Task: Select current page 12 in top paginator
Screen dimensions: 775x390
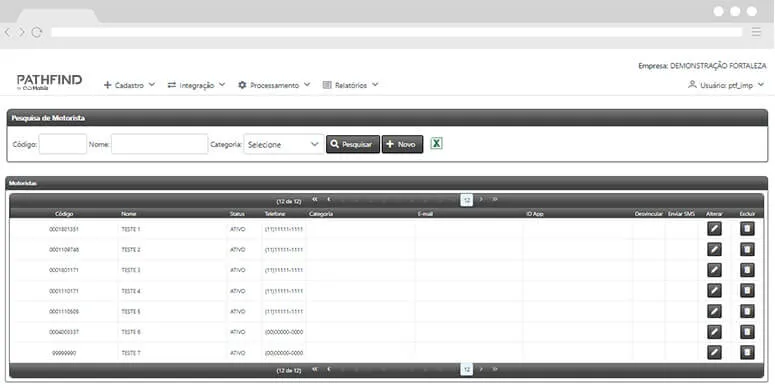Action: pos(467,200)
